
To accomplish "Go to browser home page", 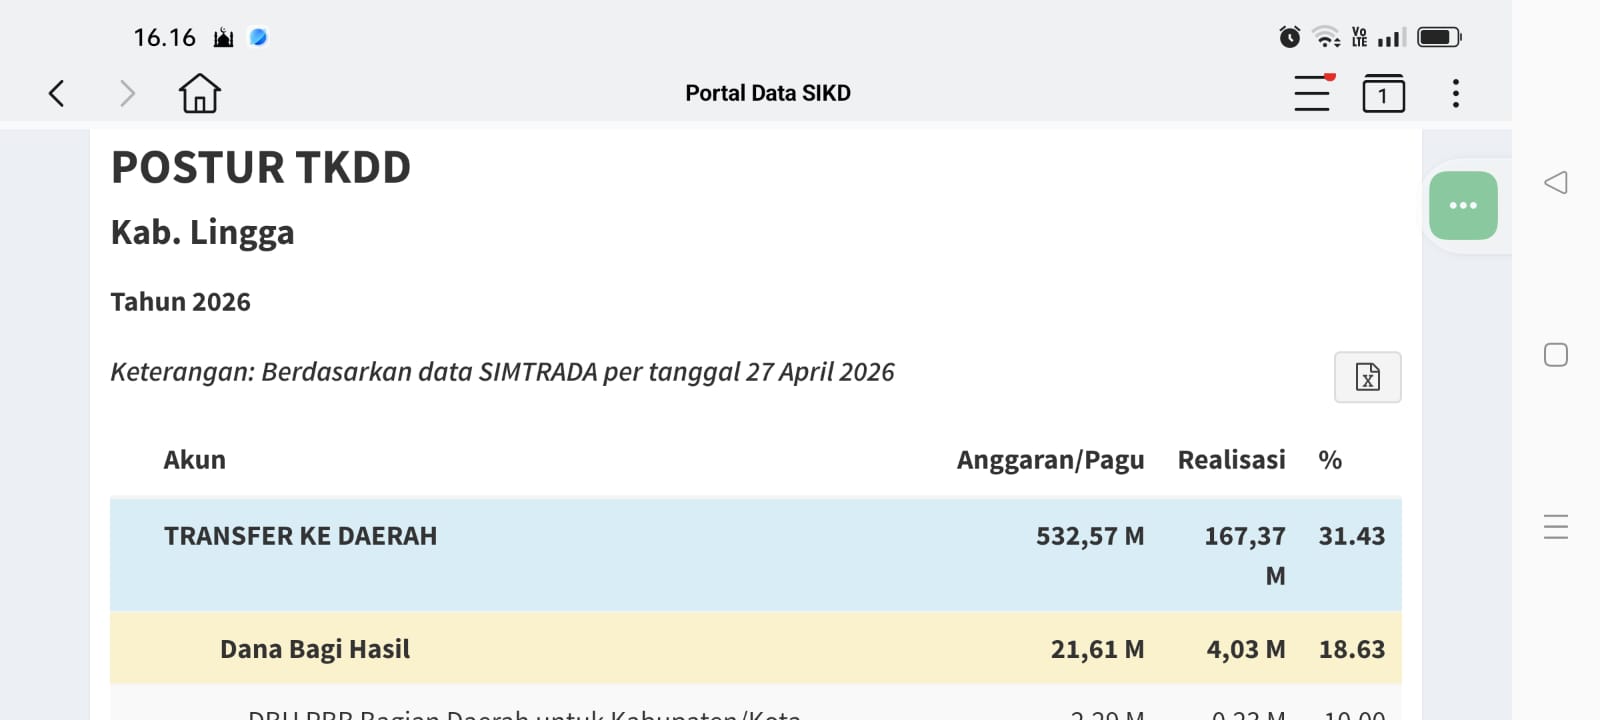I will point(199,94).
